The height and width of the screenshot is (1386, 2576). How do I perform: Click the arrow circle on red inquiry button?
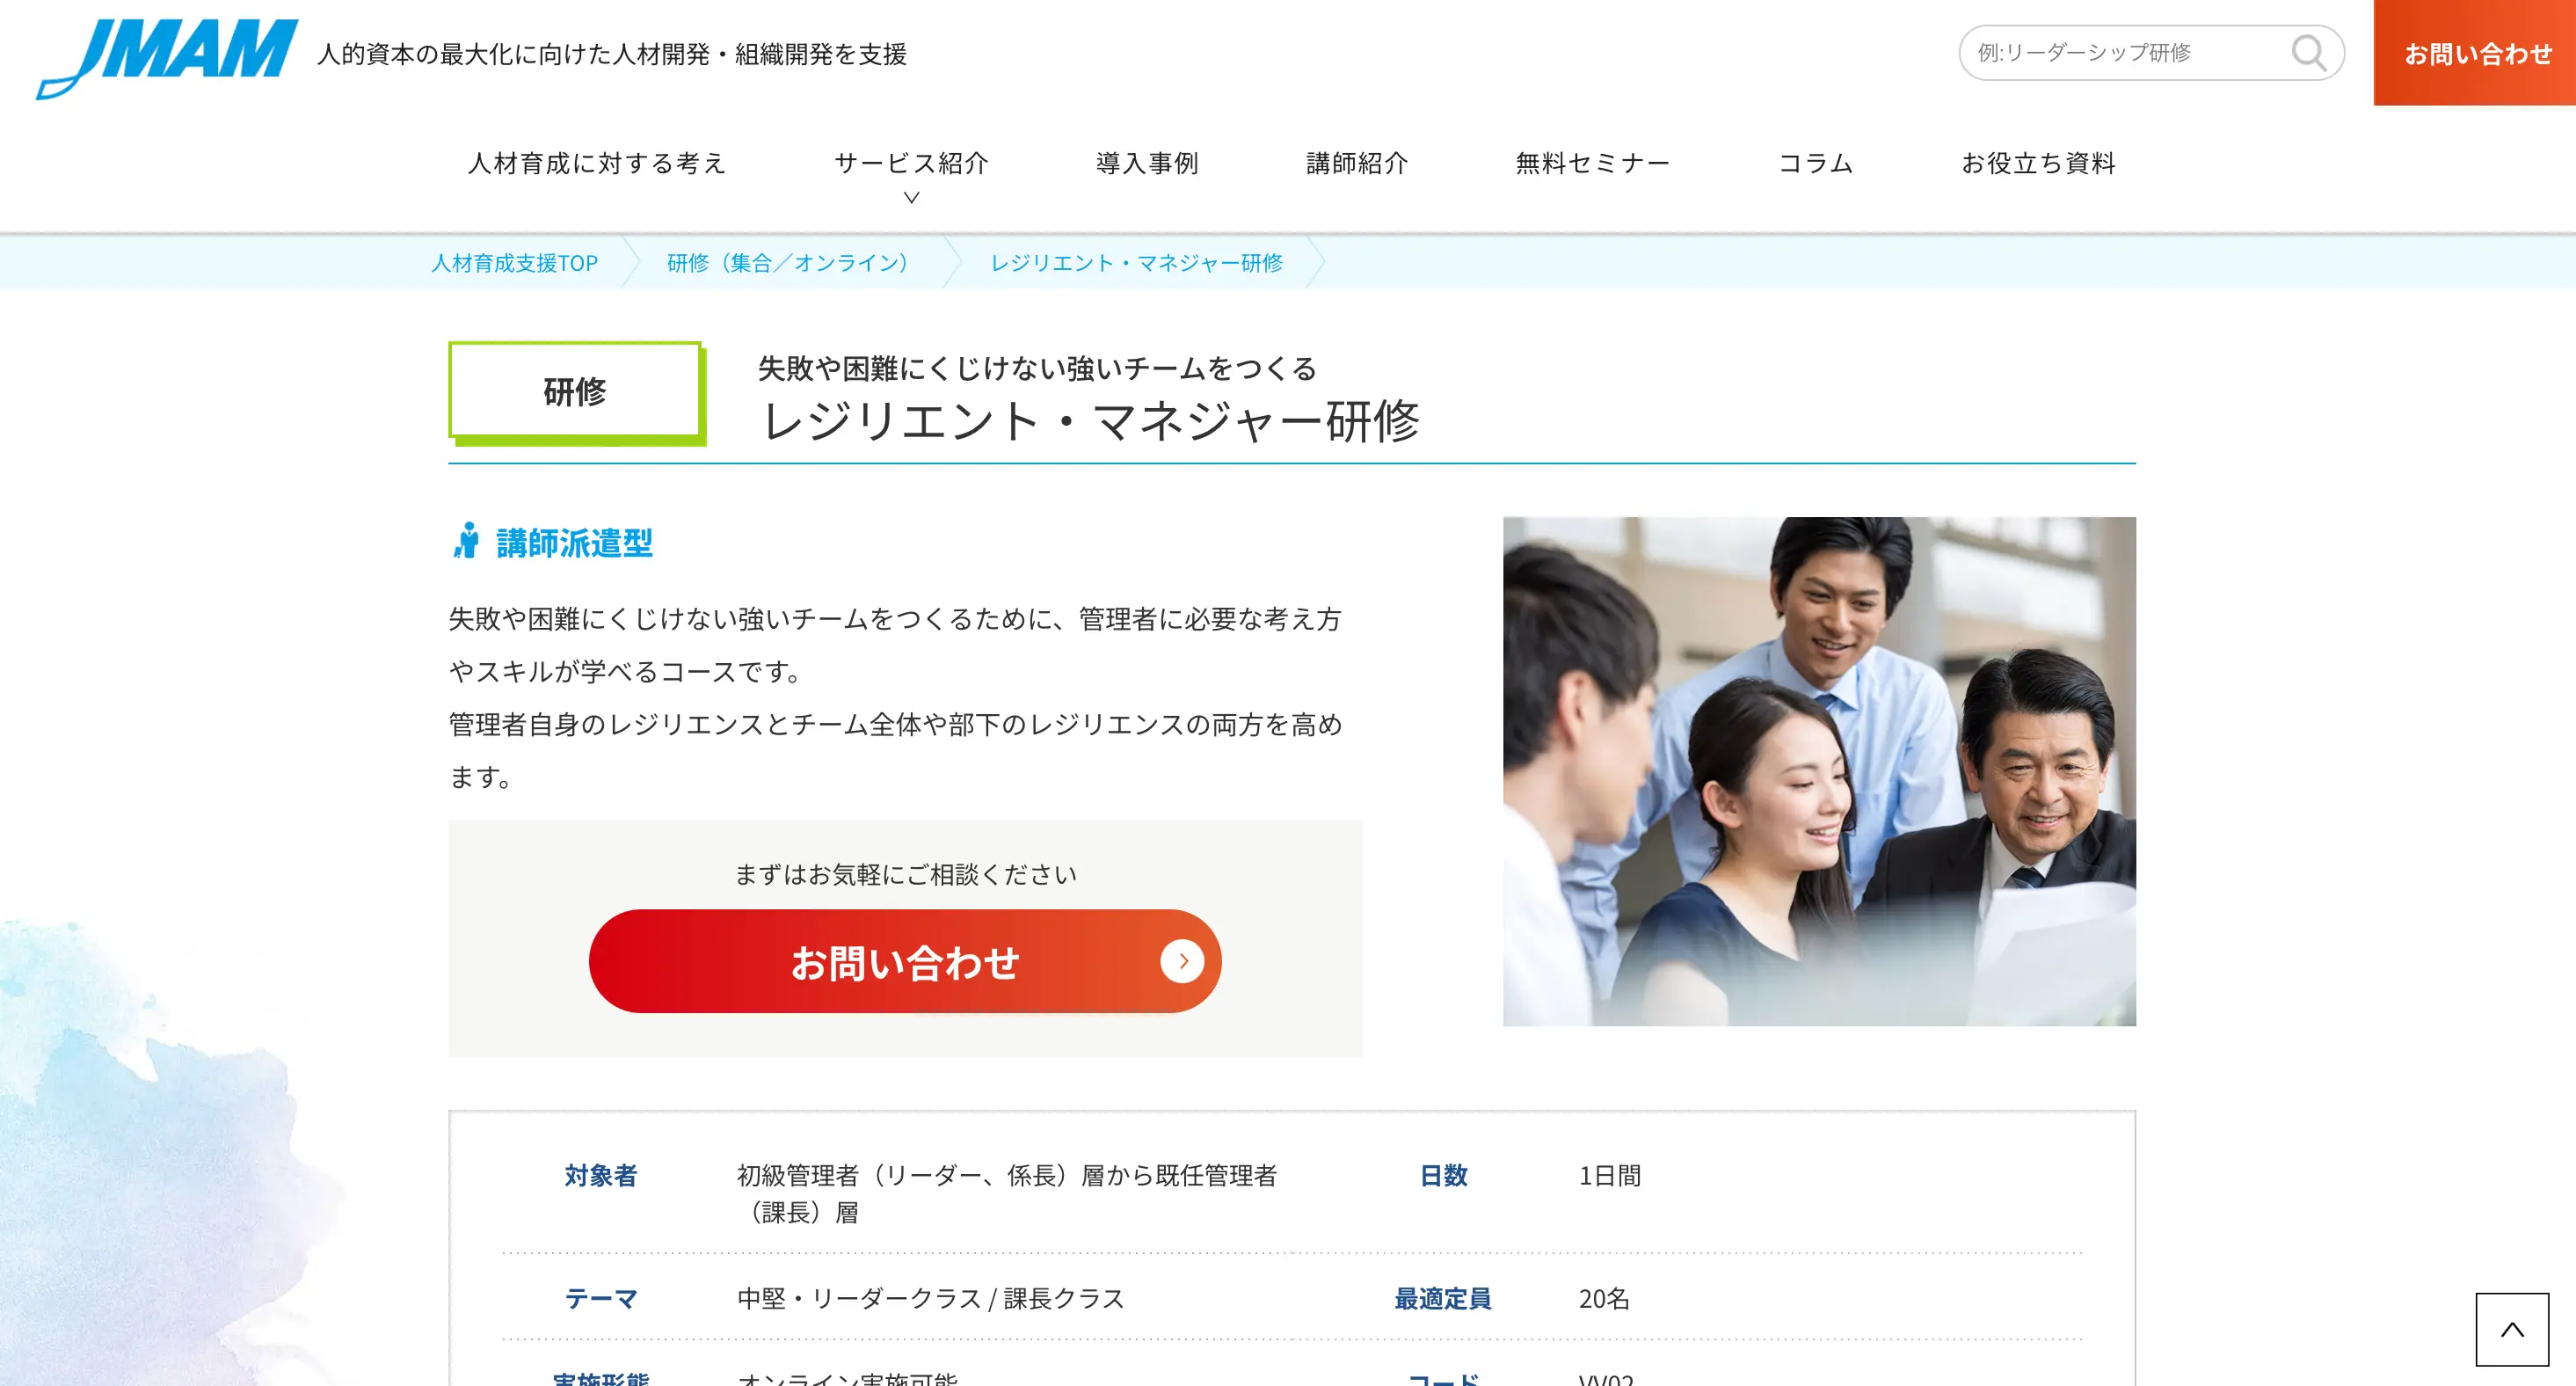[1182, 961]
